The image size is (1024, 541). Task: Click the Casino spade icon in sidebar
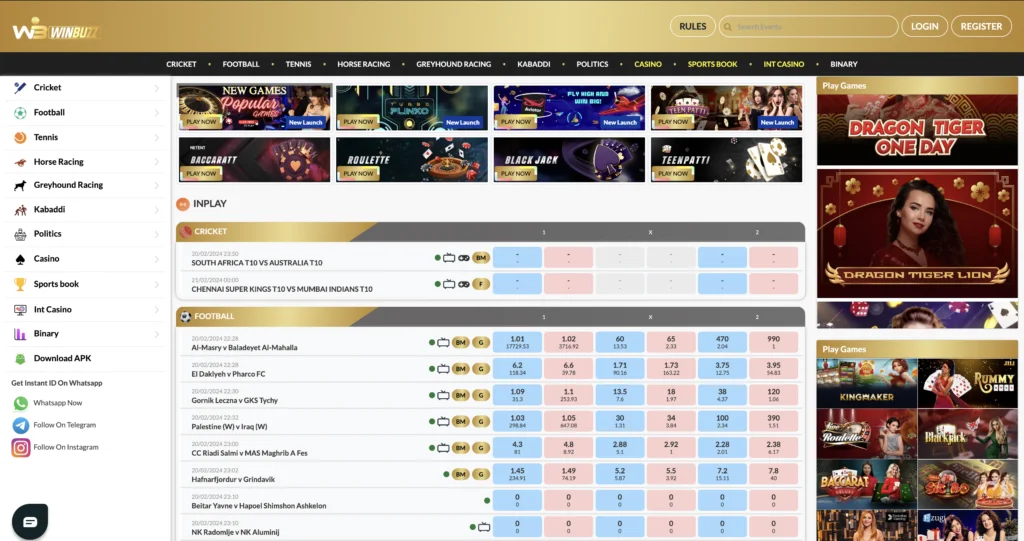(20, 259)
